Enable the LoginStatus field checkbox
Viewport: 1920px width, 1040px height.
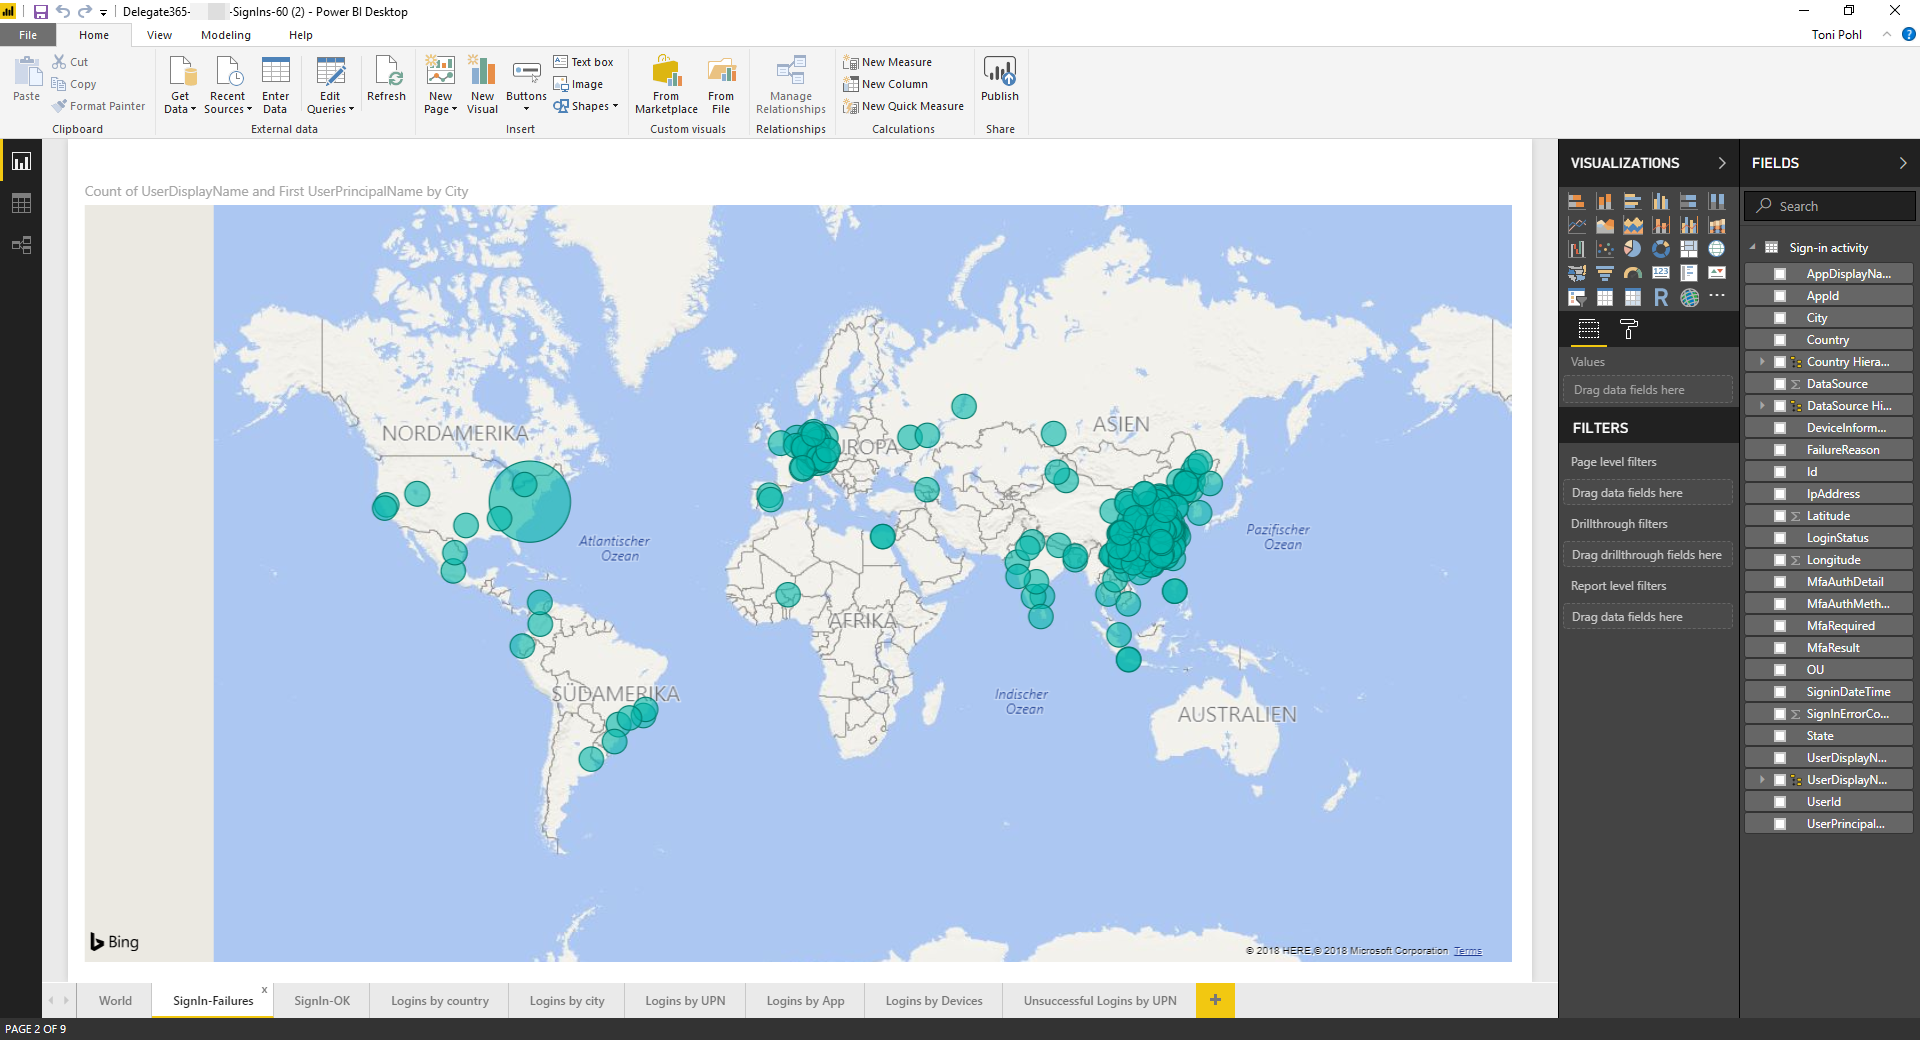(1780, 538)
